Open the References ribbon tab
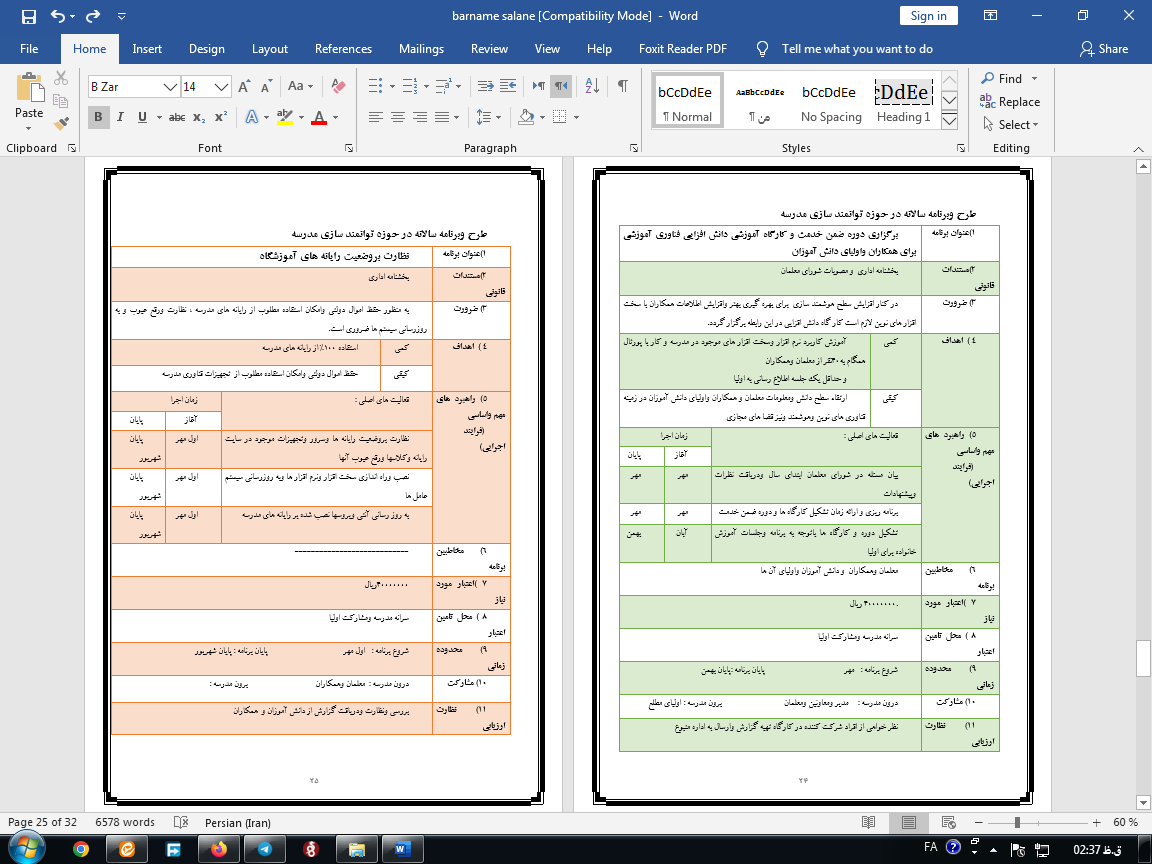 tap(343, 49)
